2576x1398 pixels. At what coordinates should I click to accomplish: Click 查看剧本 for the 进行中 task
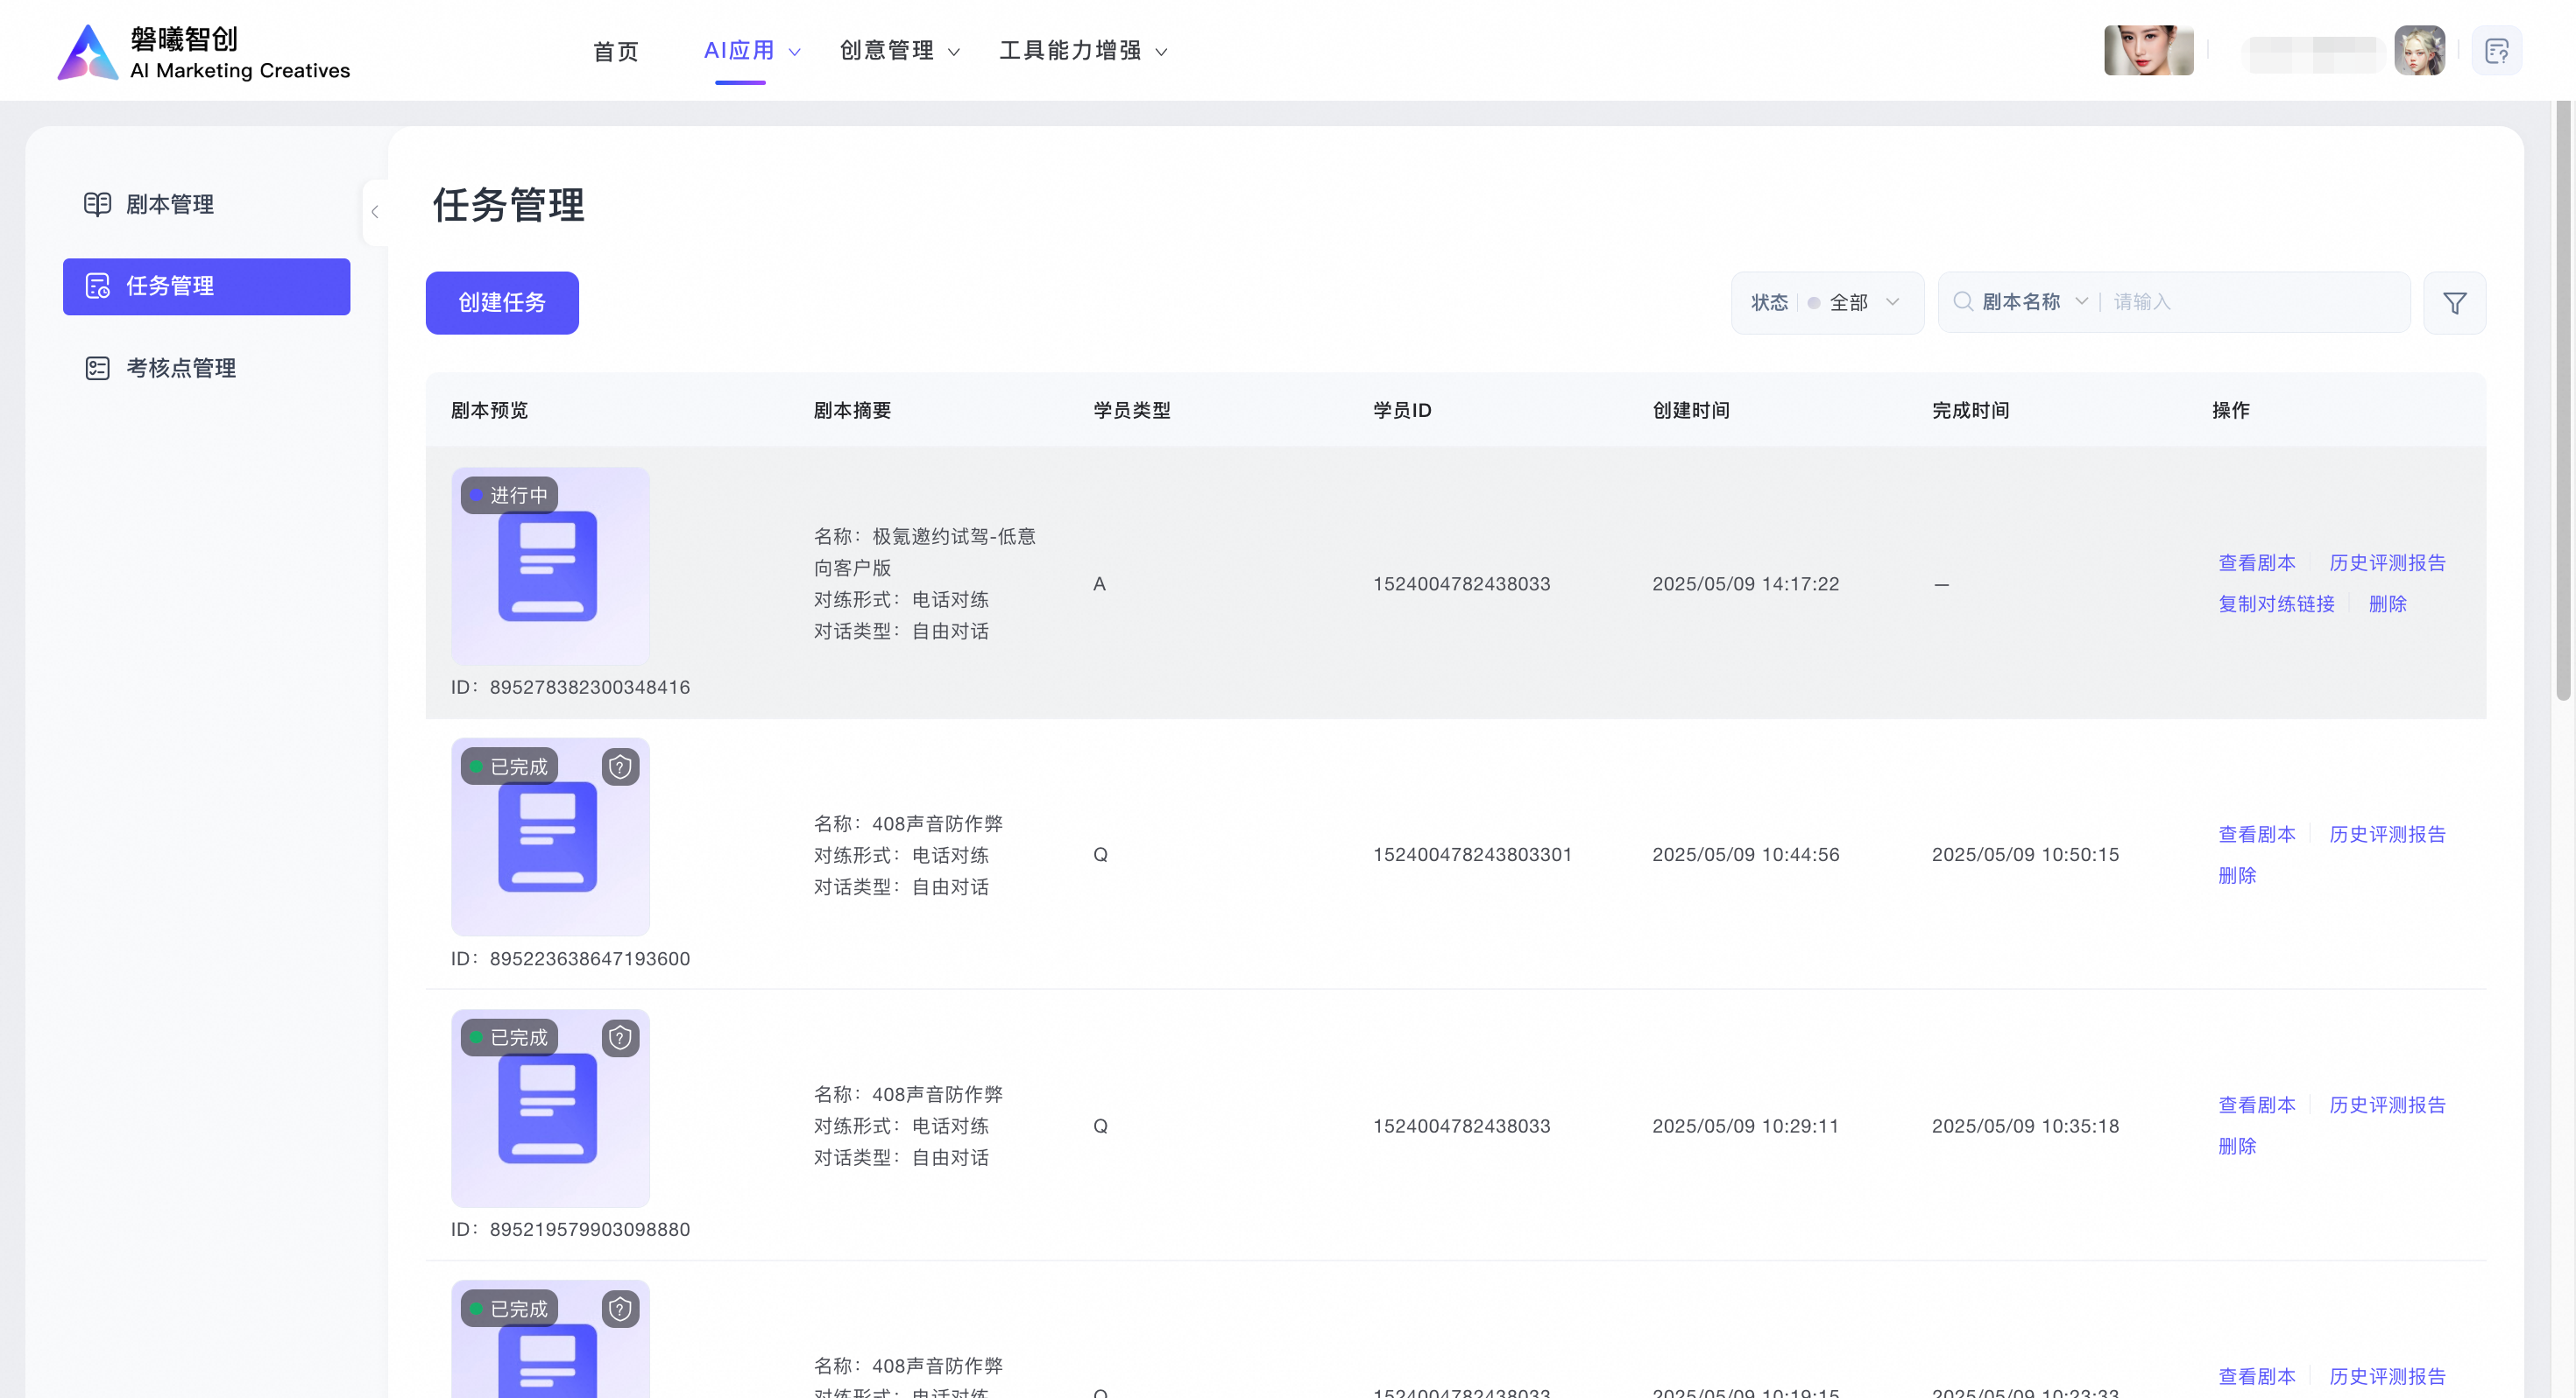pyautogui.click(x=2256, y=563)
